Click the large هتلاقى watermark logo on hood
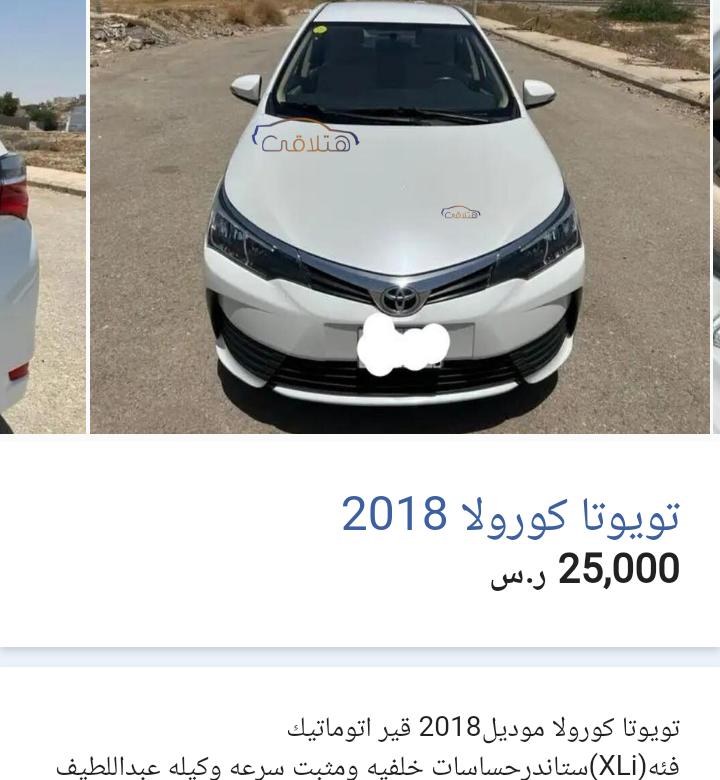 (306, 136)
